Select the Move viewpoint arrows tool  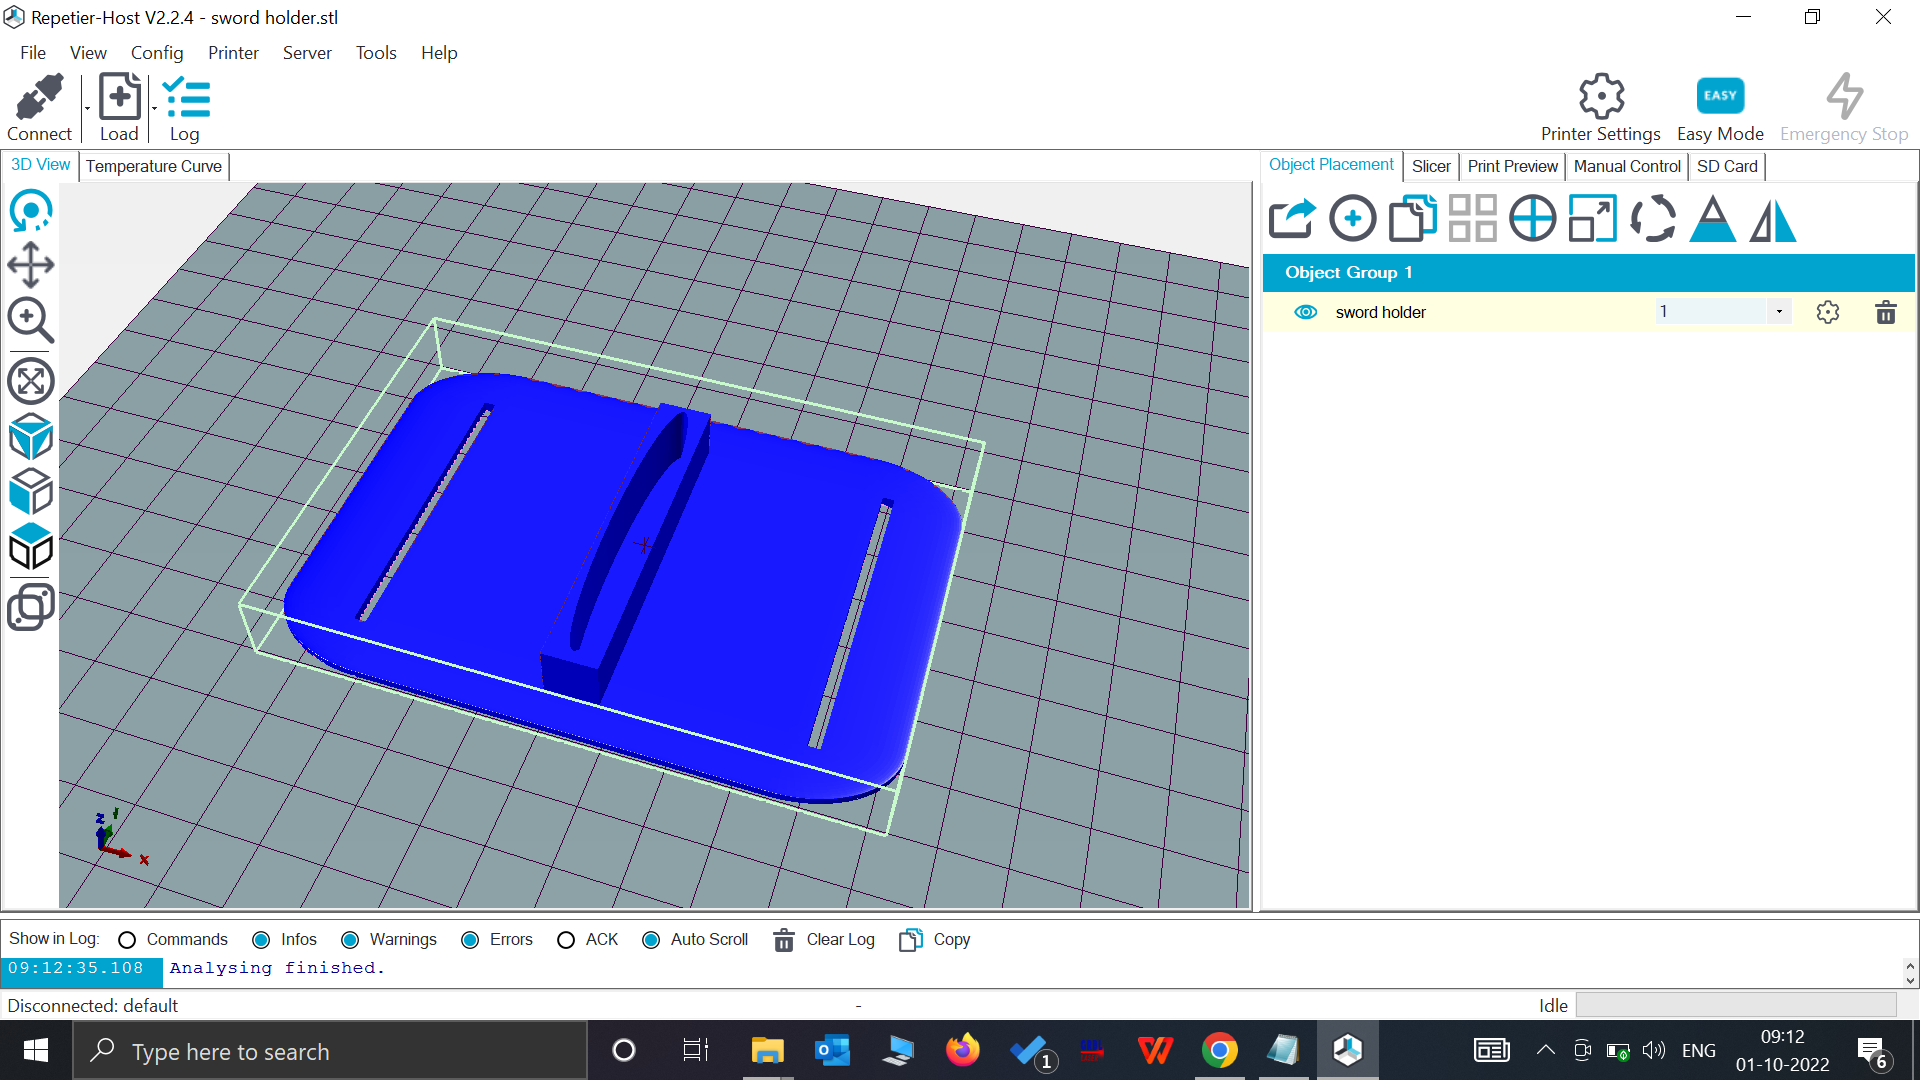click(x=31, y=265)
